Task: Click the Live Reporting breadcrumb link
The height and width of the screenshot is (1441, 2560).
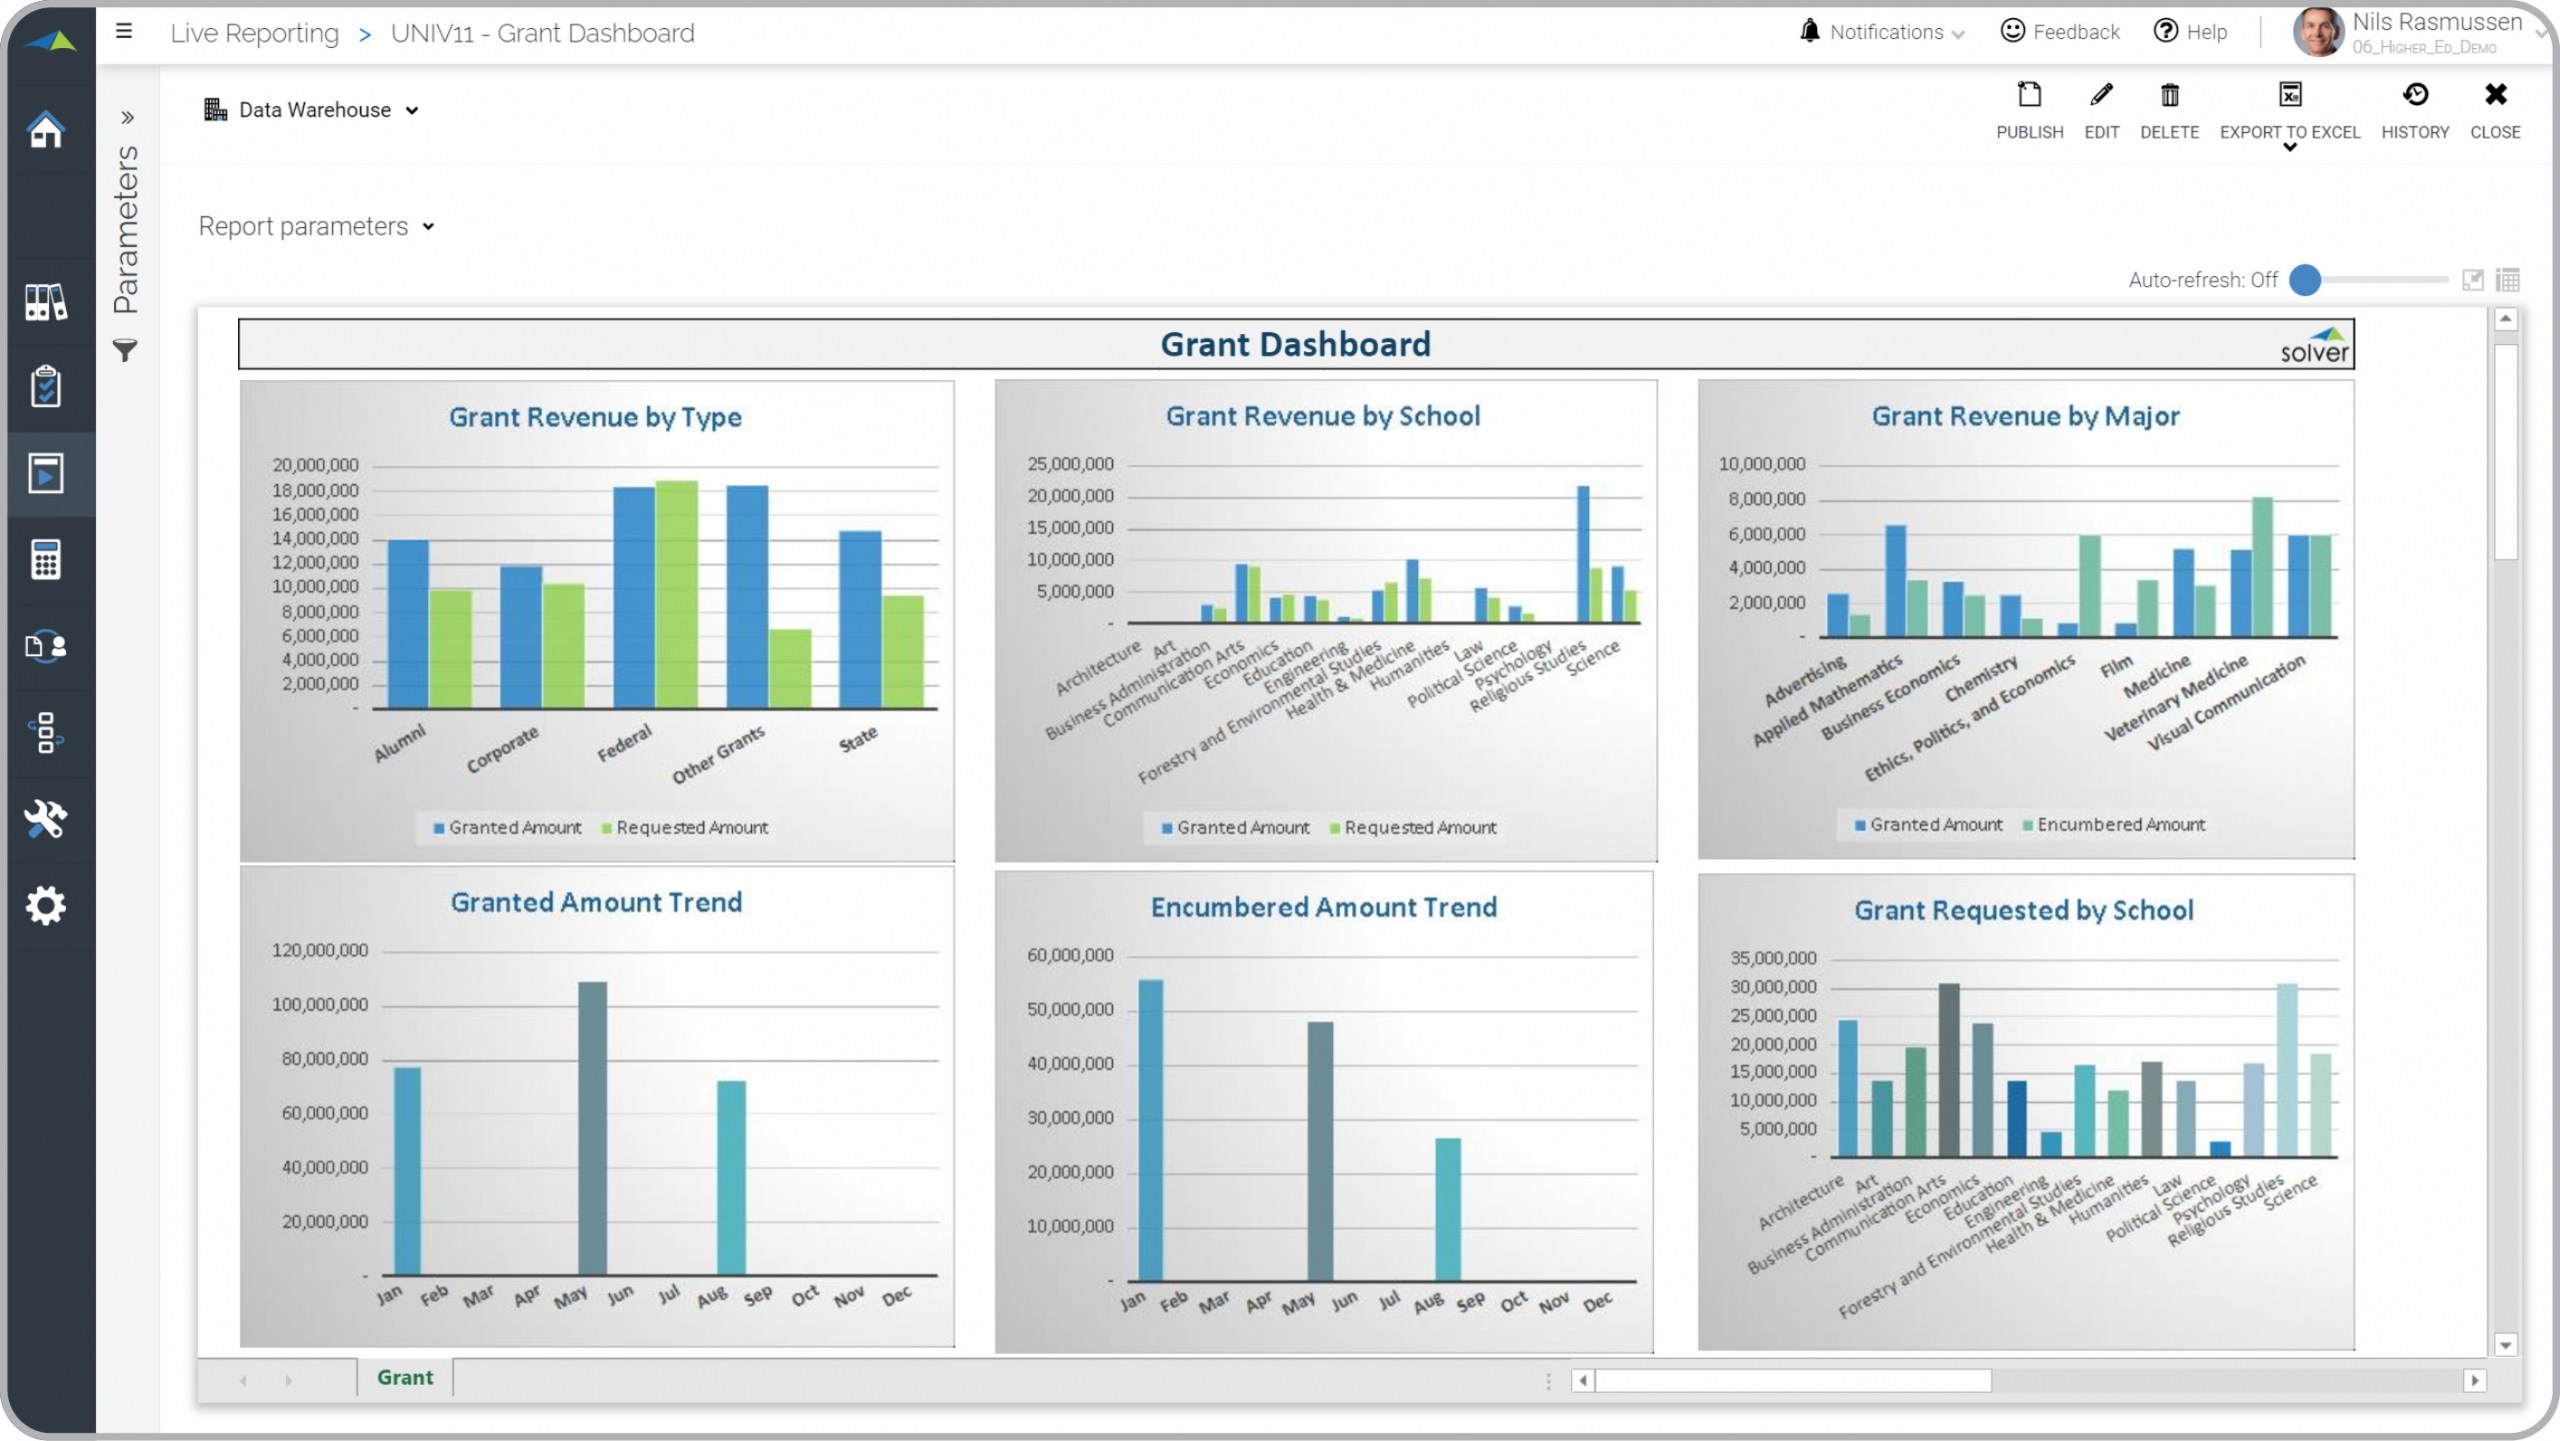Action: 254,33
